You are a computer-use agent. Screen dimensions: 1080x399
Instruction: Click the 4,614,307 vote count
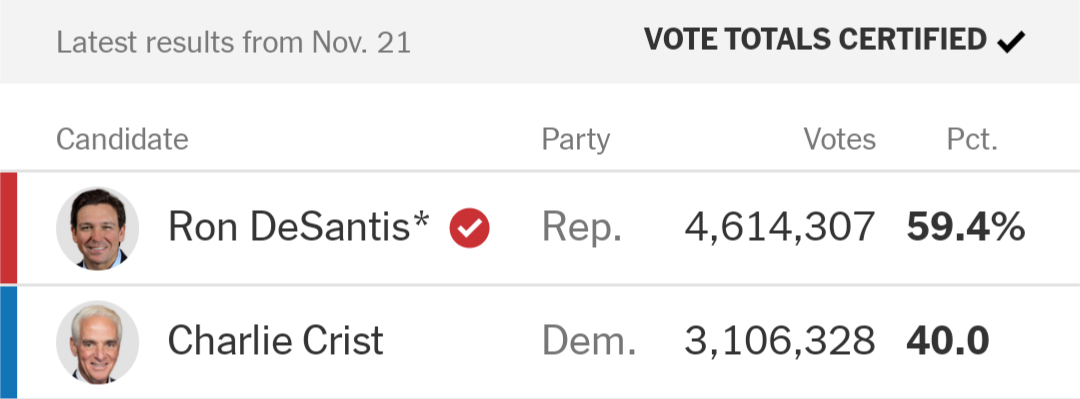point(780,228)
